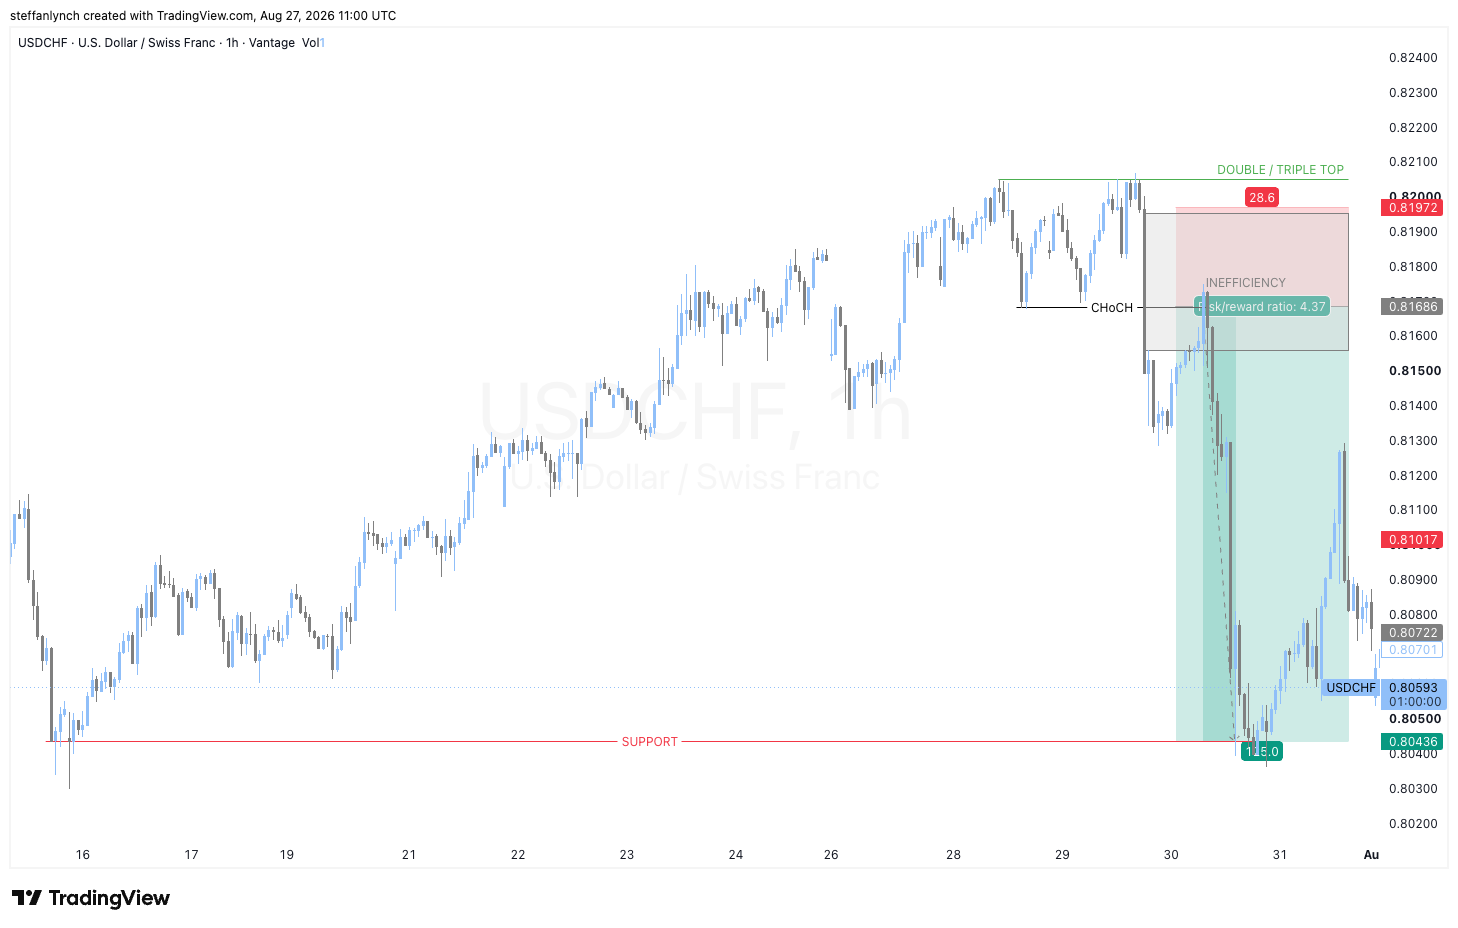
Task: Select the red 28.6 stop-loss label
Action: 1262,197
